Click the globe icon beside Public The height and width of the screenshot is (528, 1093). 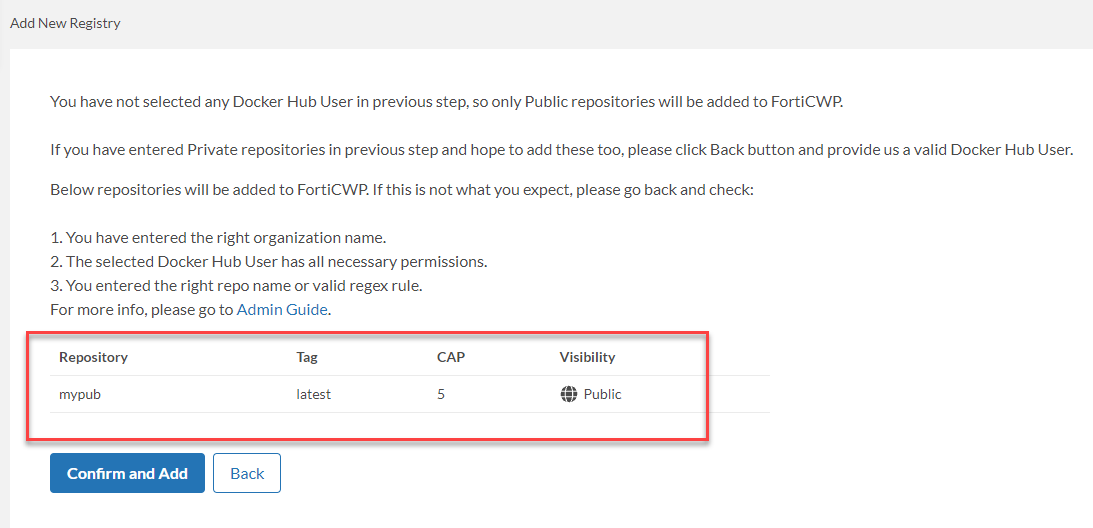[x=569, y=394]
